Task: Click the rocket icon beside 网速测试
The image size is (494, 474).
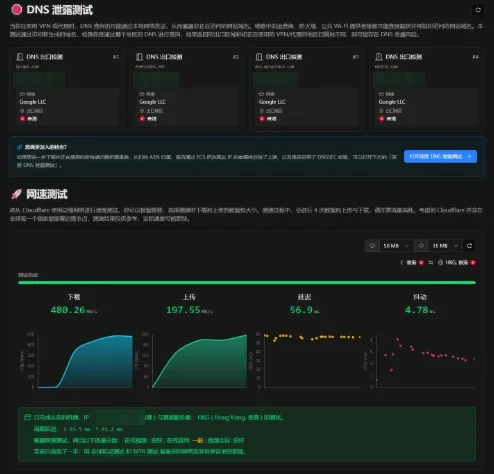Action: point(16,194)
